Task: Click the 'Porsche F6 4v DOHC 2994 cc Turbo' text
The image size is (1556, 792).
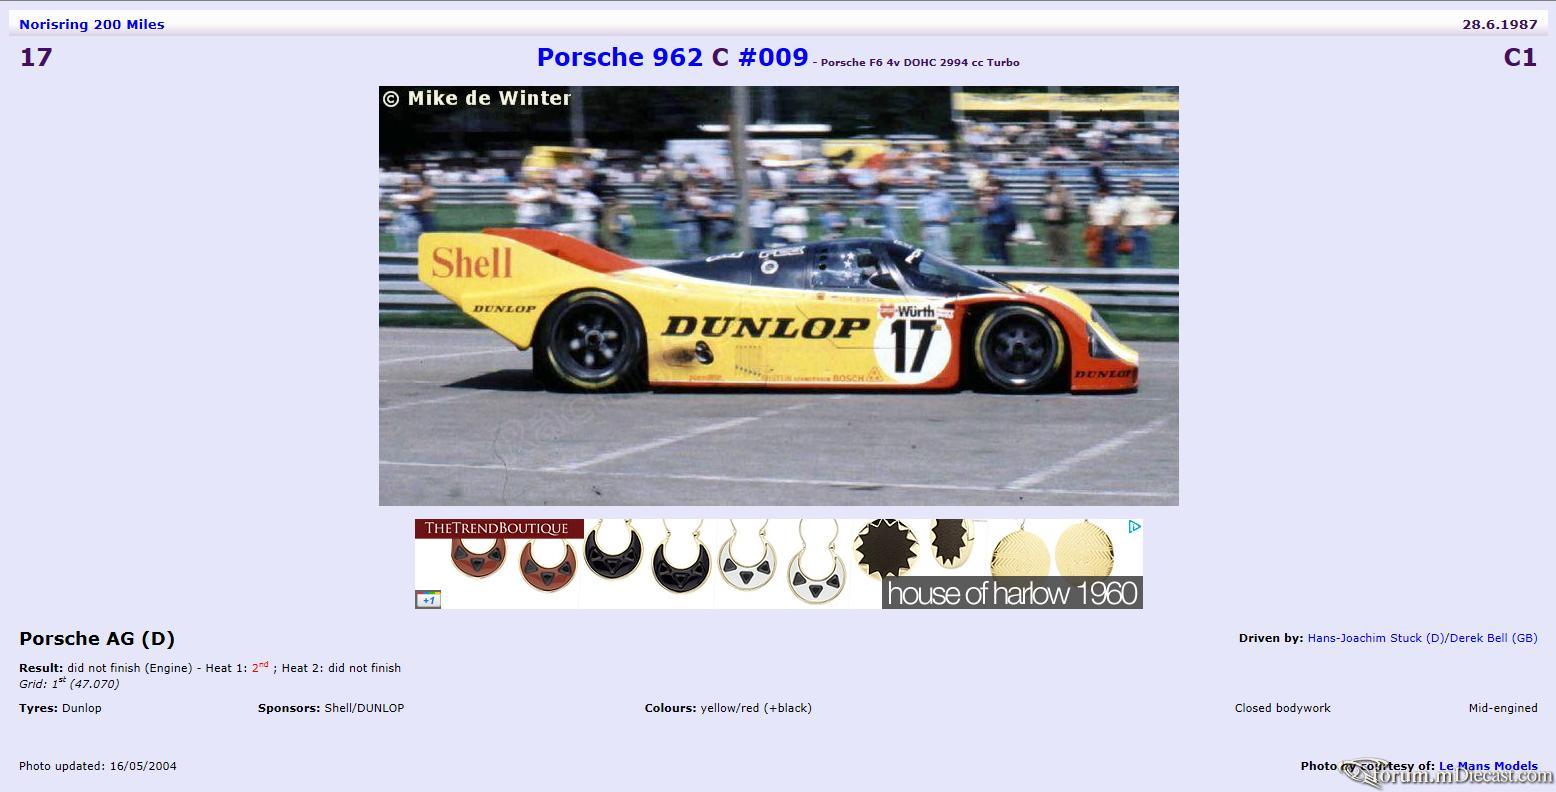Action: (x=920, y=62)
